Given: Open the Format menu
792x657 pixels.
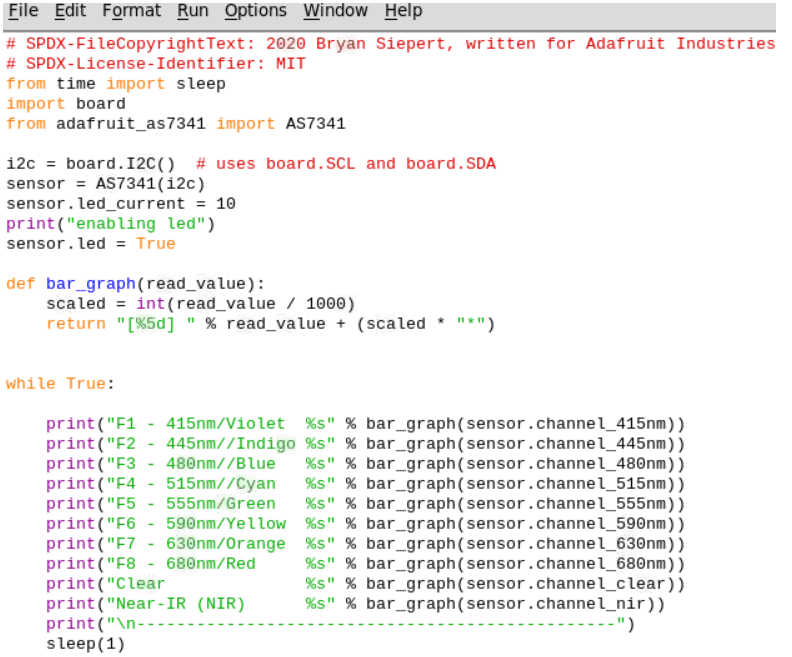Looking at the screenshot, I should [131, 11].
